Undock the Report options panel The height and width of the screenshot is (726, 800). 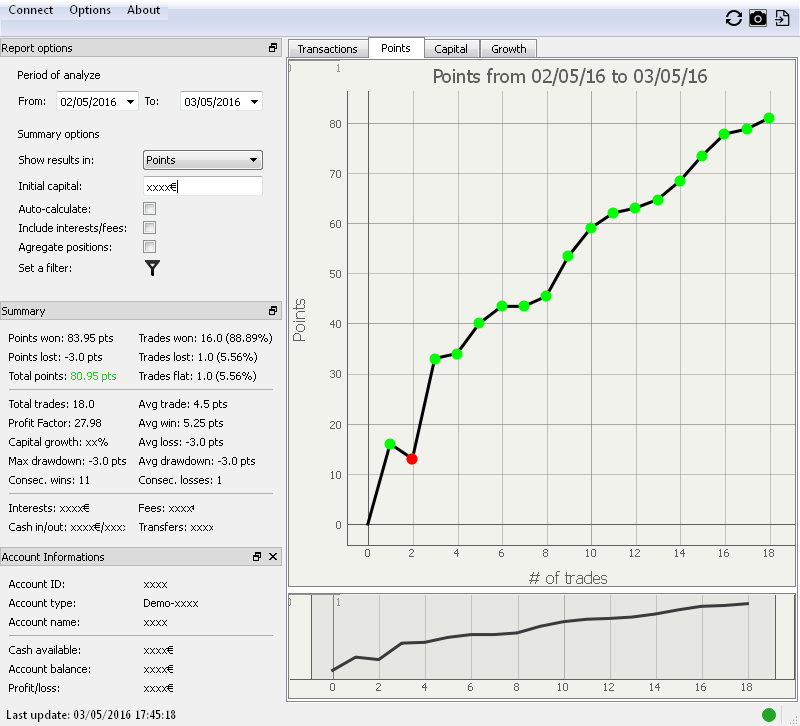(x=273, y=48)
